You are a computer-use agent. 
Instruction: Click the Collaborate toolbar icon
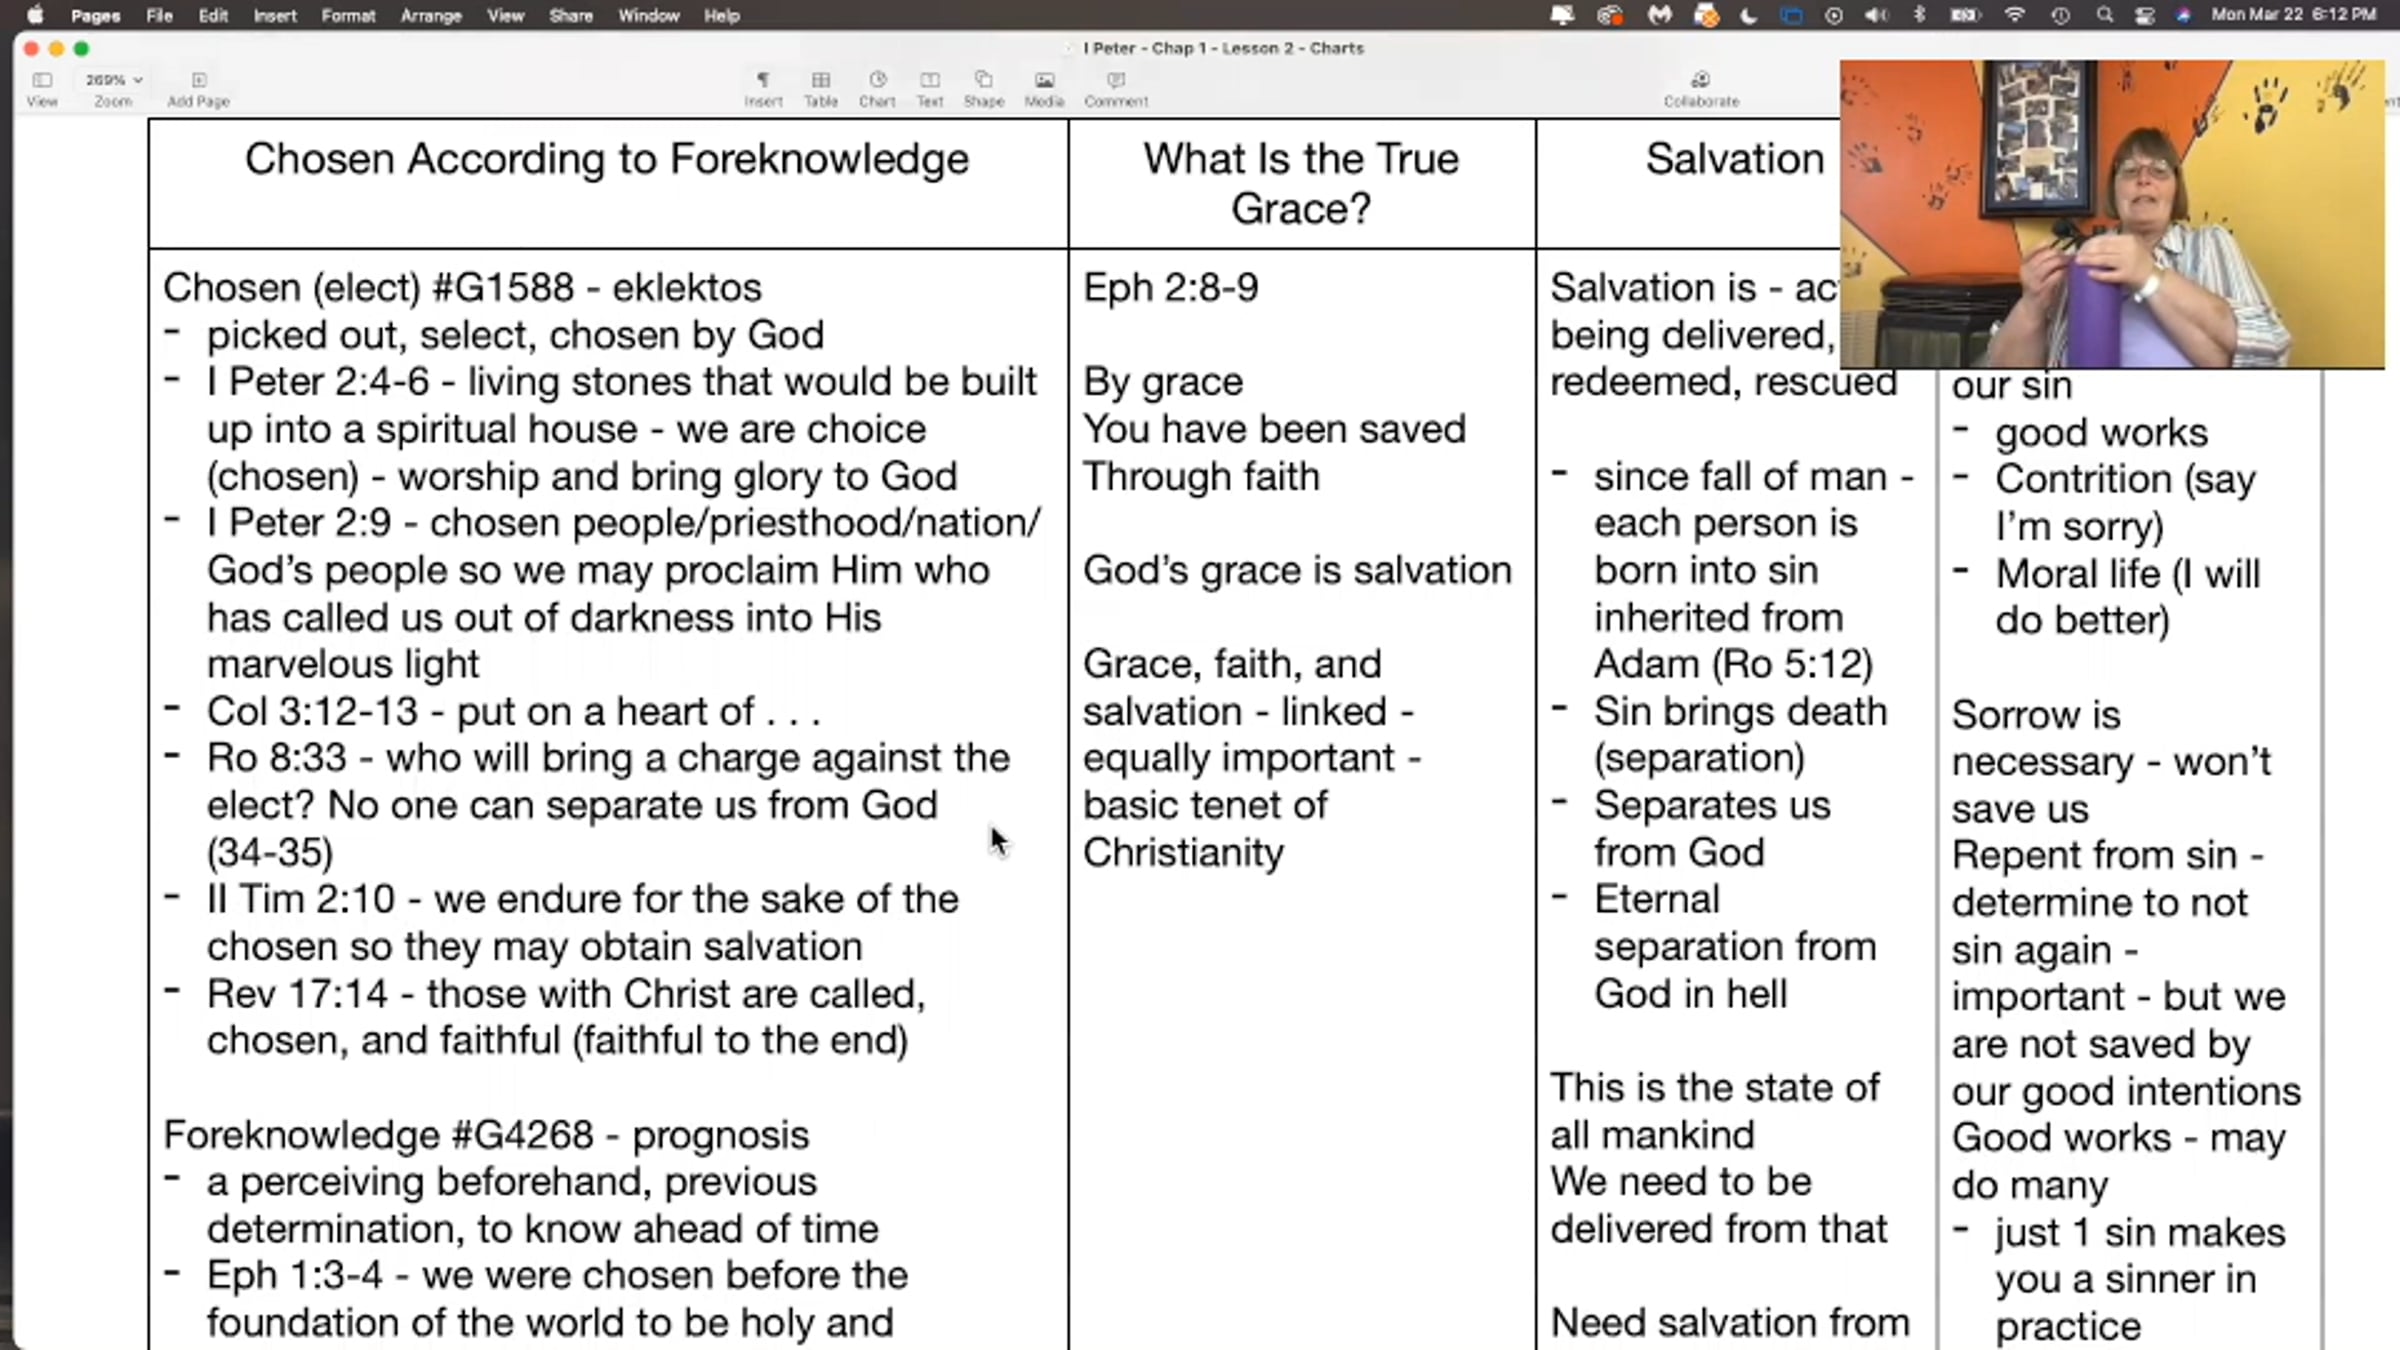point(1701,88)
